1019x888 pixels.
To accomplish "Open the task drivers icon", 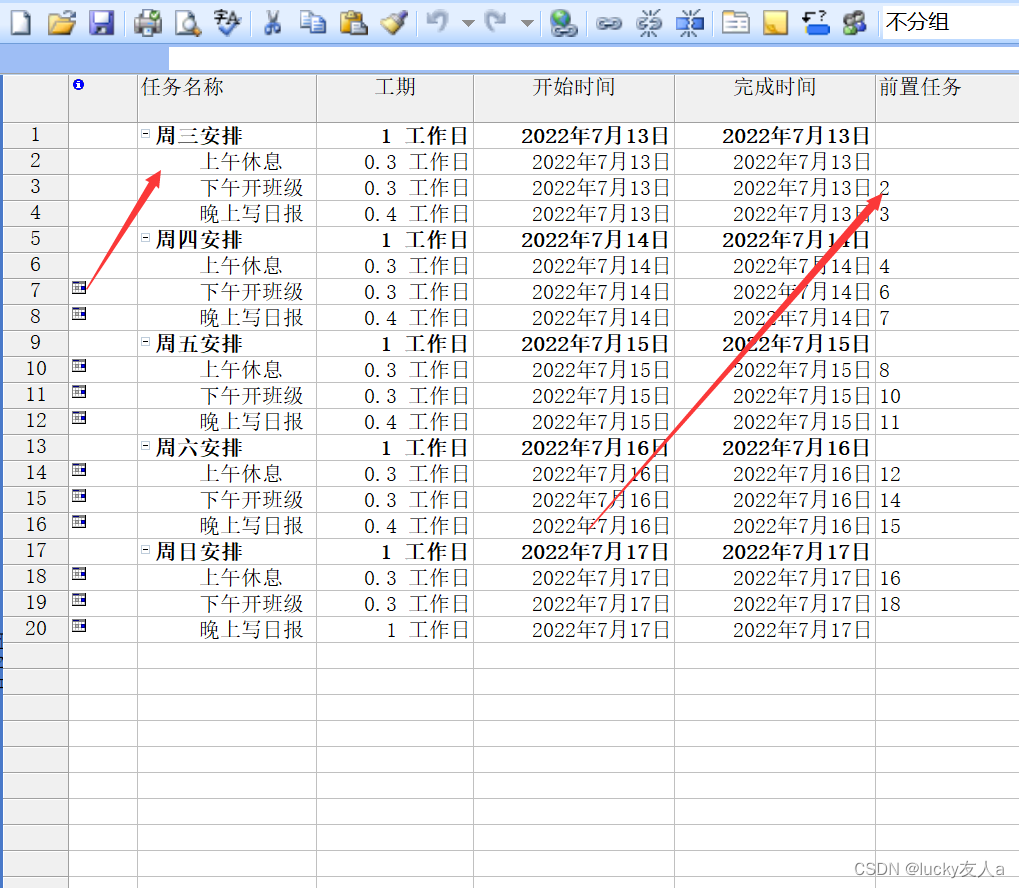I will (815, 23).
